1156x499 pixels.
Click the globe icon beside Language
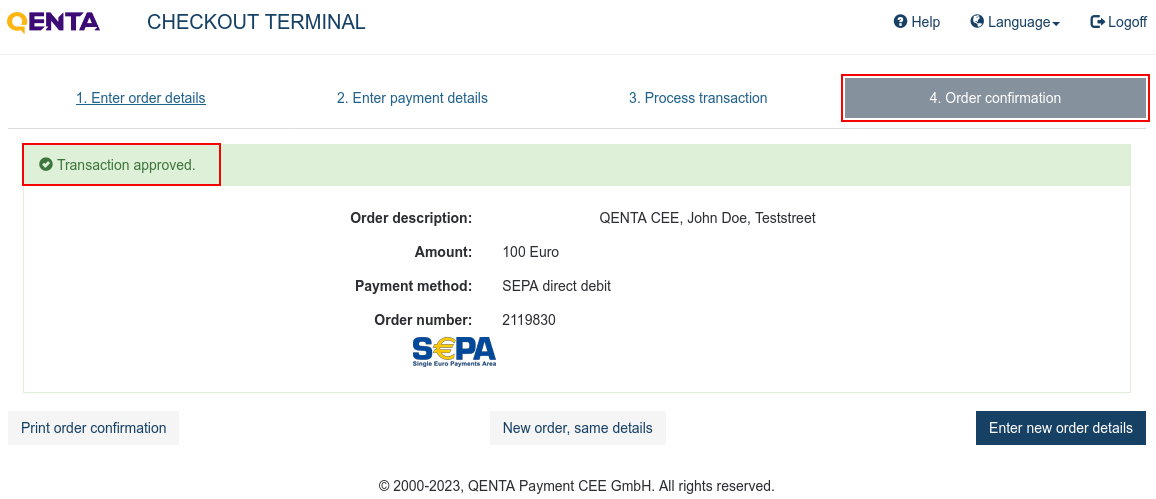977,21
